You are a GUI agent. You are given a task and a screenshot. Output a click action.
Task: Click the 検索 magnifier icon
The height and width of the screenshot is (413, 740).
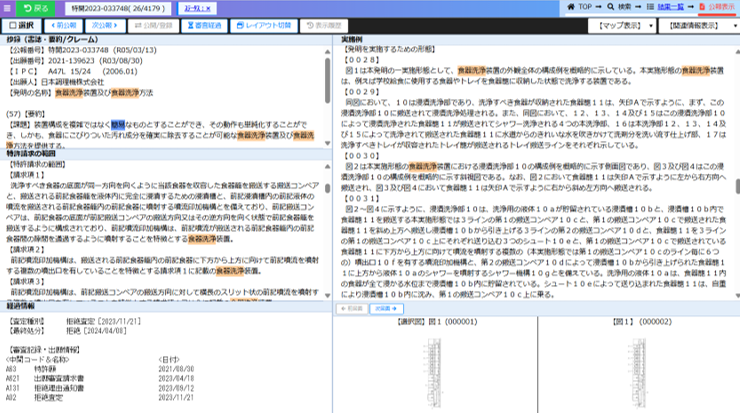tap(611, 7)
